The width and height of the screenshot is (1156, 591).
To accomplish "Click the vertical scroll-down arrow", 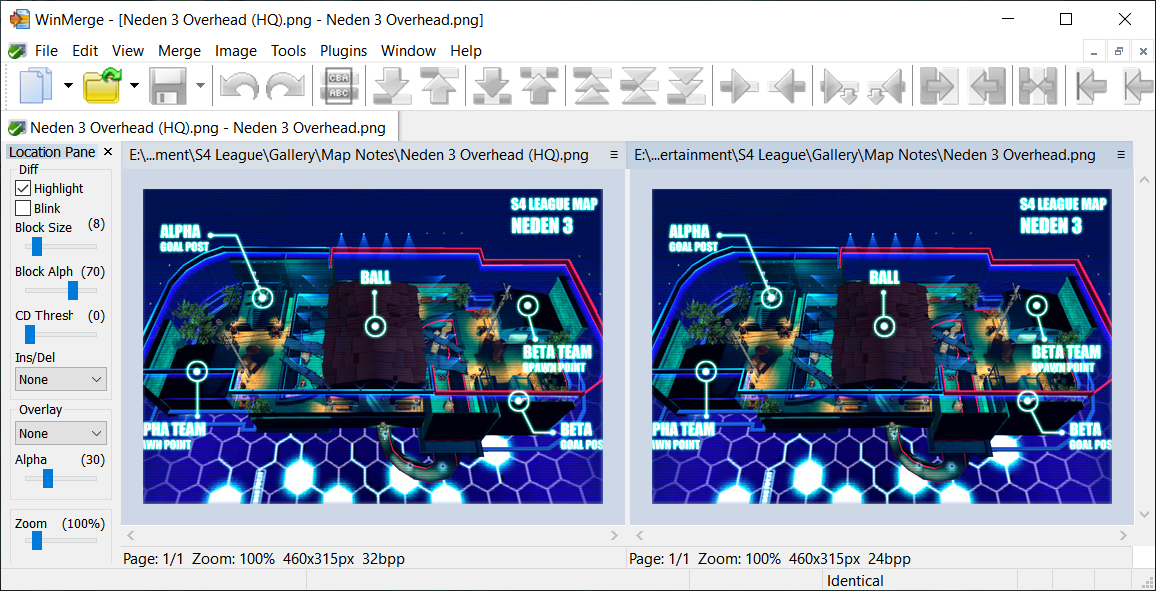I will pyautogui.click(x=1144, y=513).
